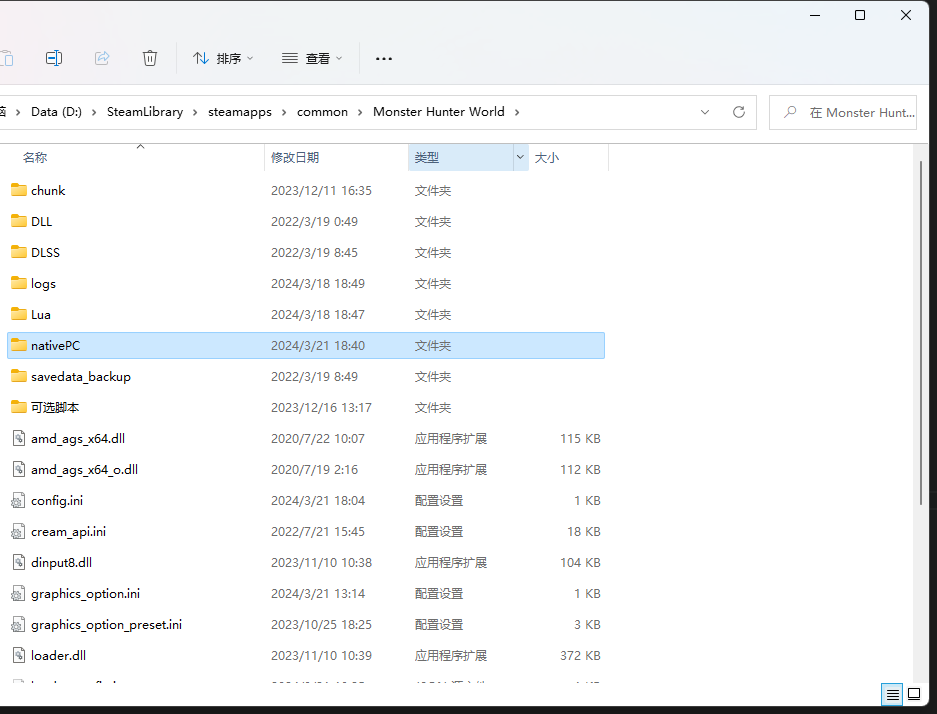Click the chunk folder name
This screenshot has width=937, height=714.
point(48,191)
